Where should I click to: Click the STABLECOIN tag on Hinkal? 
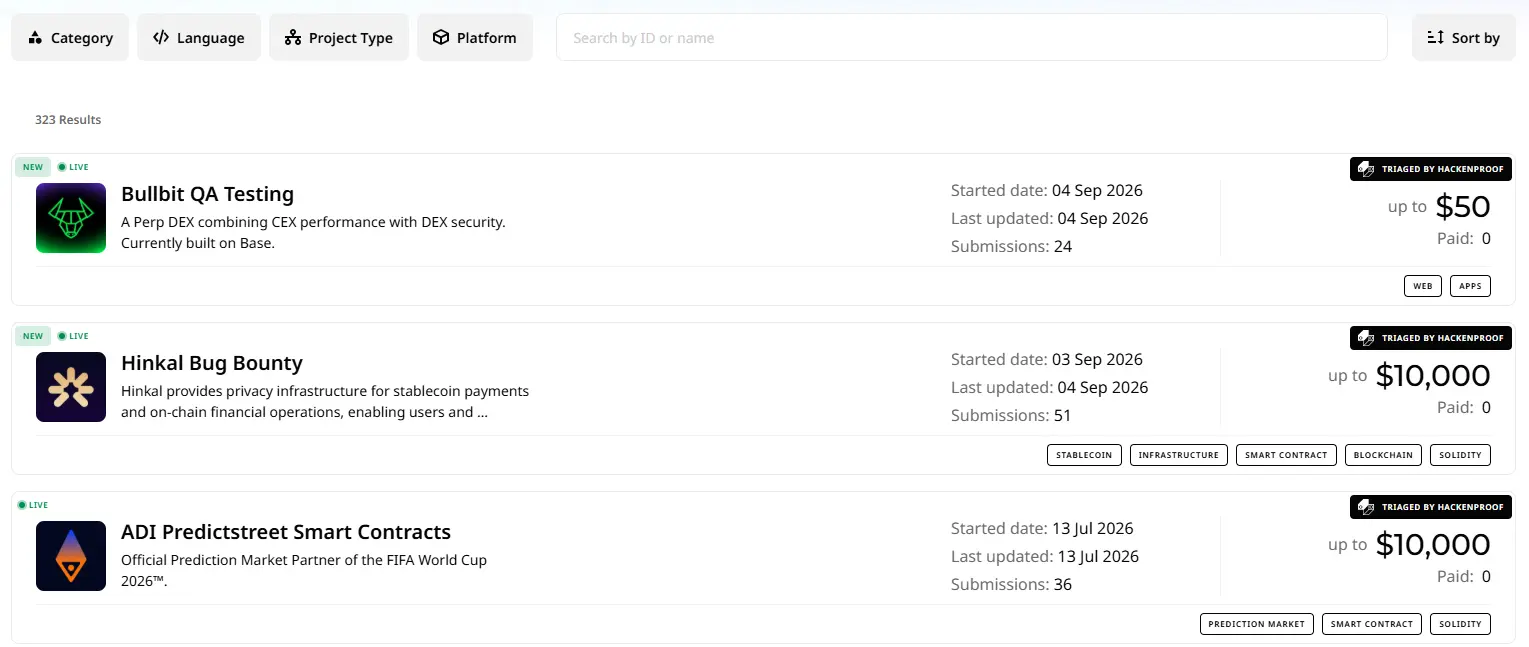1085,455
